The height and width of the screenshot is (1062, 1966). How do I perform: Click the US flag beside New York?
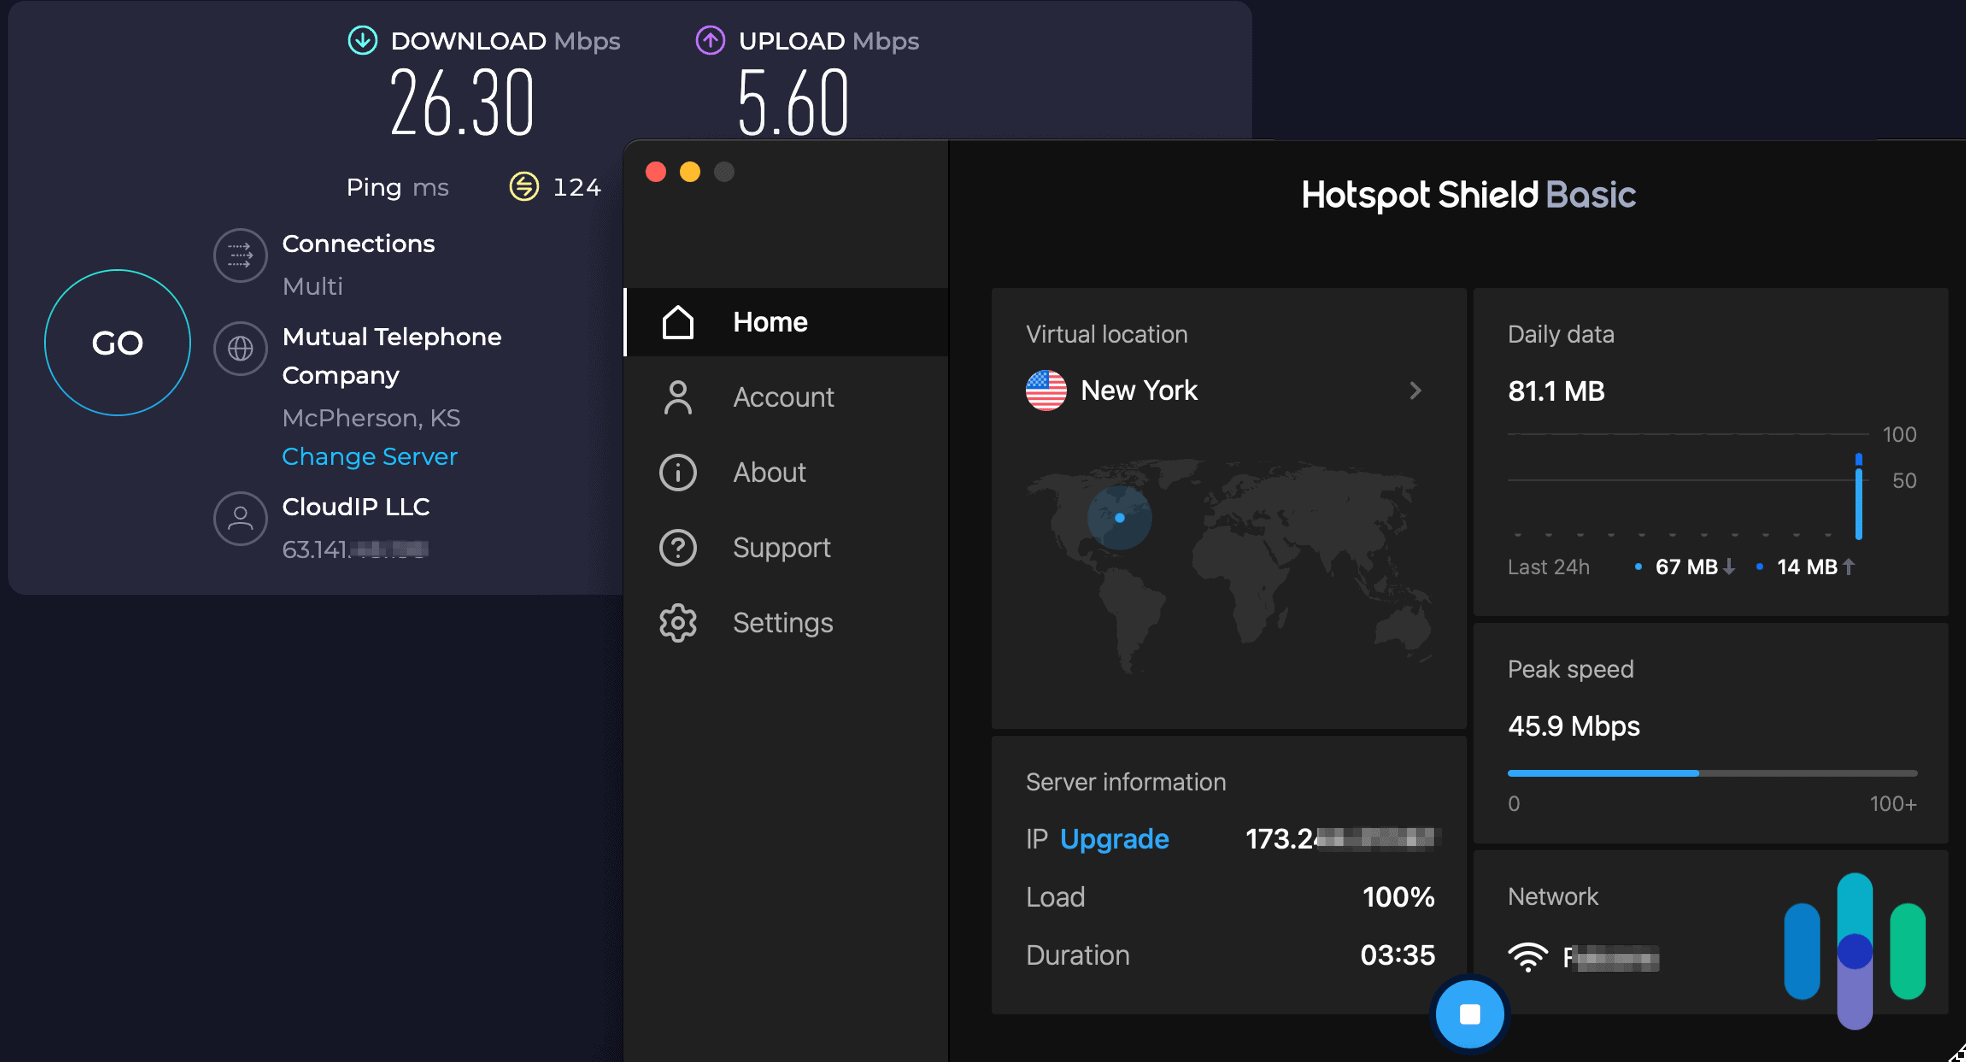[x=1044, y=391]
